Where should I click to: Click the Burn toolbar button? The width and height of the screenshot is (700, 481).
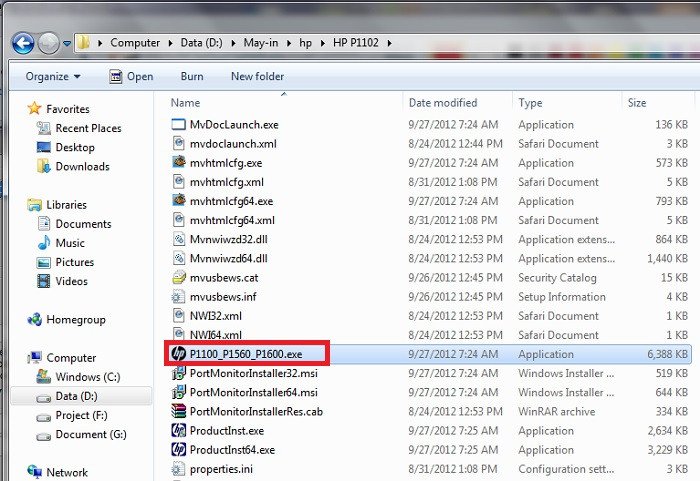(192, 76)
